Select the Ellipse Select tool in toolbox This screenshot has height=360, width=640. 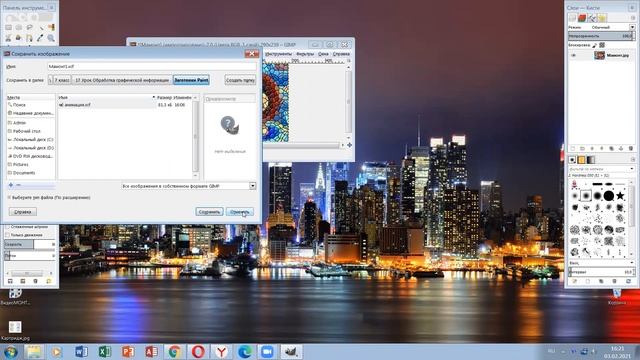pos(19,27)
